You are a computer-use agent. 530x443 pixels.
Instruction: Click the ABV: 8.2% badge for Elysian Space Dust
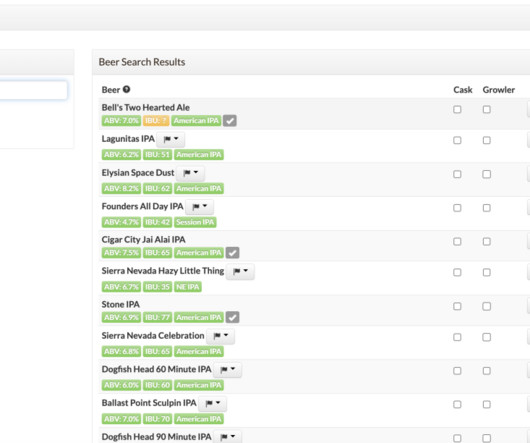[x=121, y=189]
